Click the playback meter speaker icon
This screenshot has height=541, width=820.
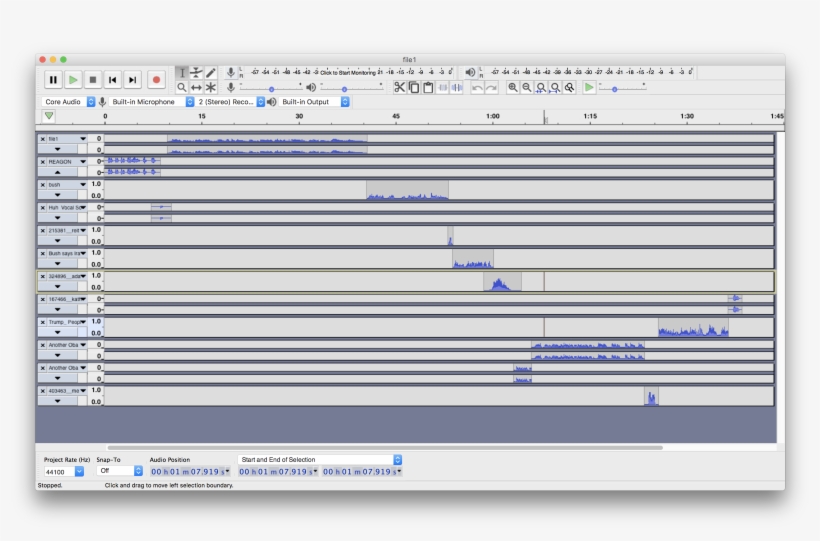point(470,72)
